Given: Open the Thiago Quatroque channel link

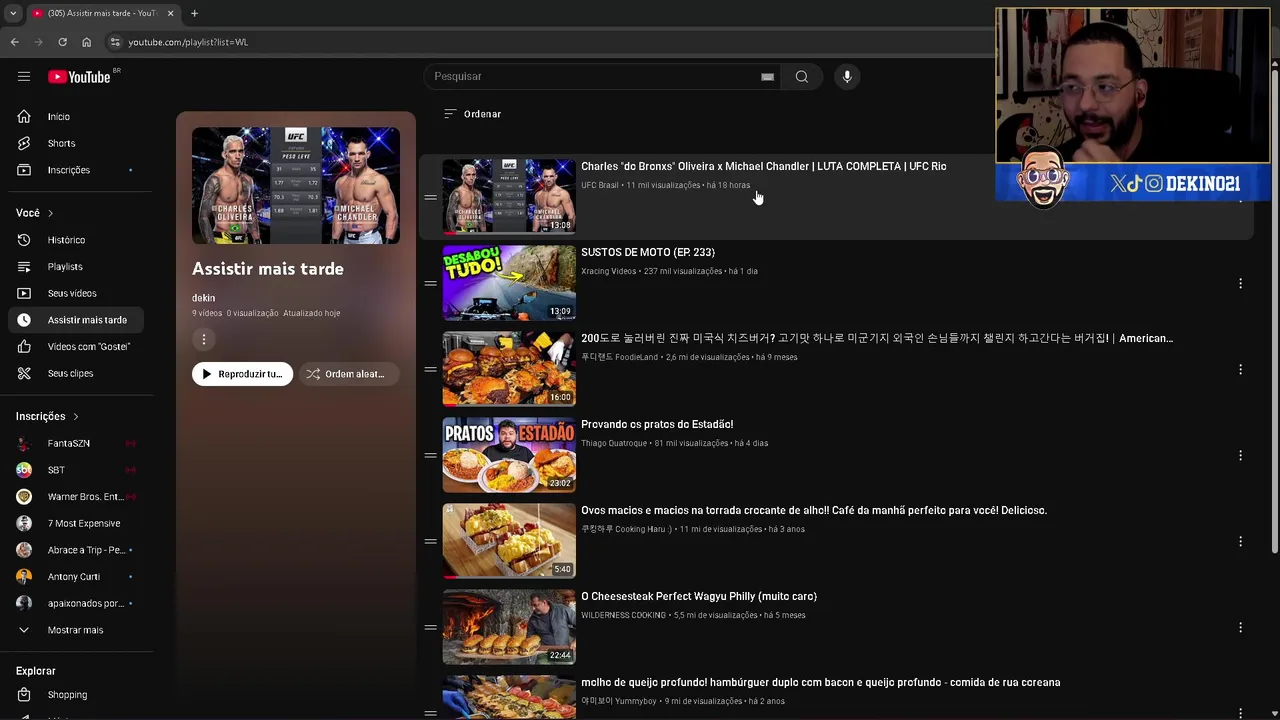Looking at the screenshot, I should 614,443.
